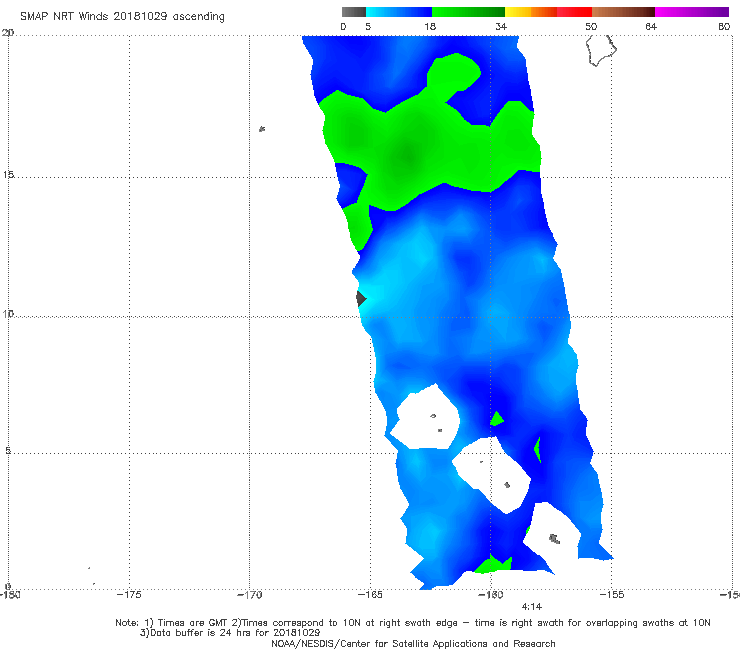The image size is (740, 650).
Task: Click the longitude label "-165"
Action: tap(370, 595)
